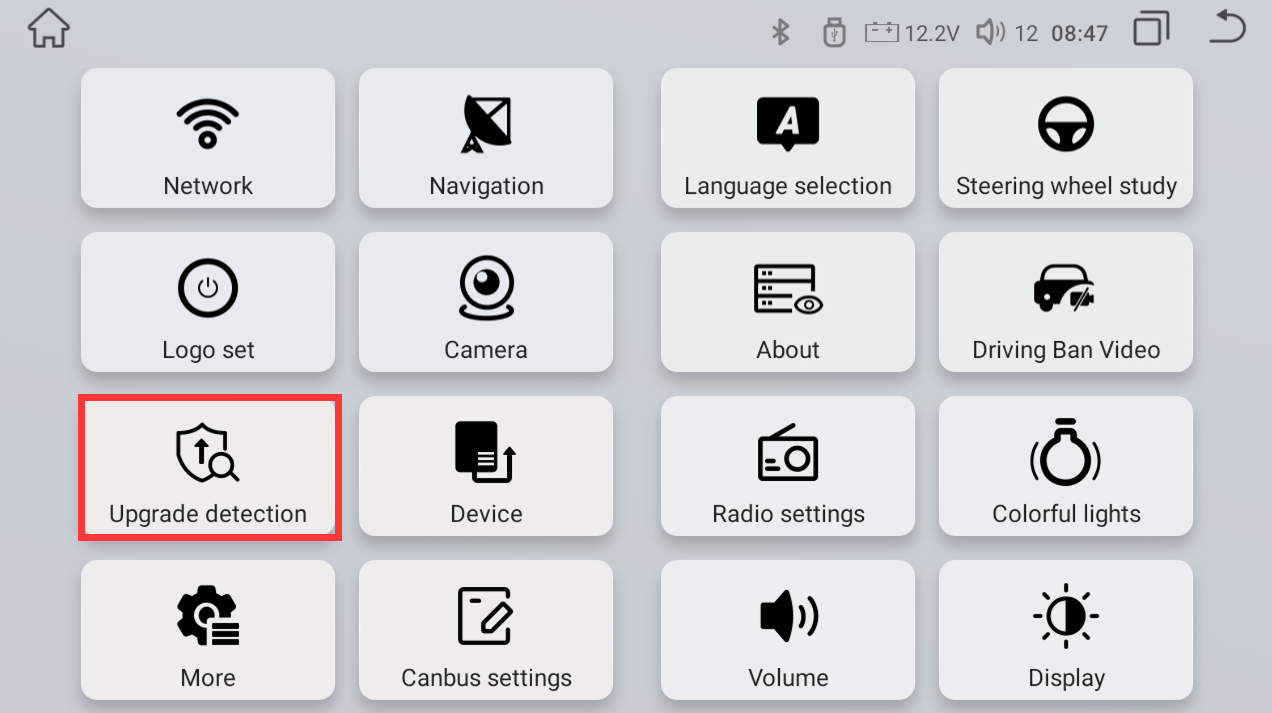Viewport: 1272px width, 713px height.
Task: Tap the Bluetooth status icon
Action: pyautogui.click(x=781, y=33)
